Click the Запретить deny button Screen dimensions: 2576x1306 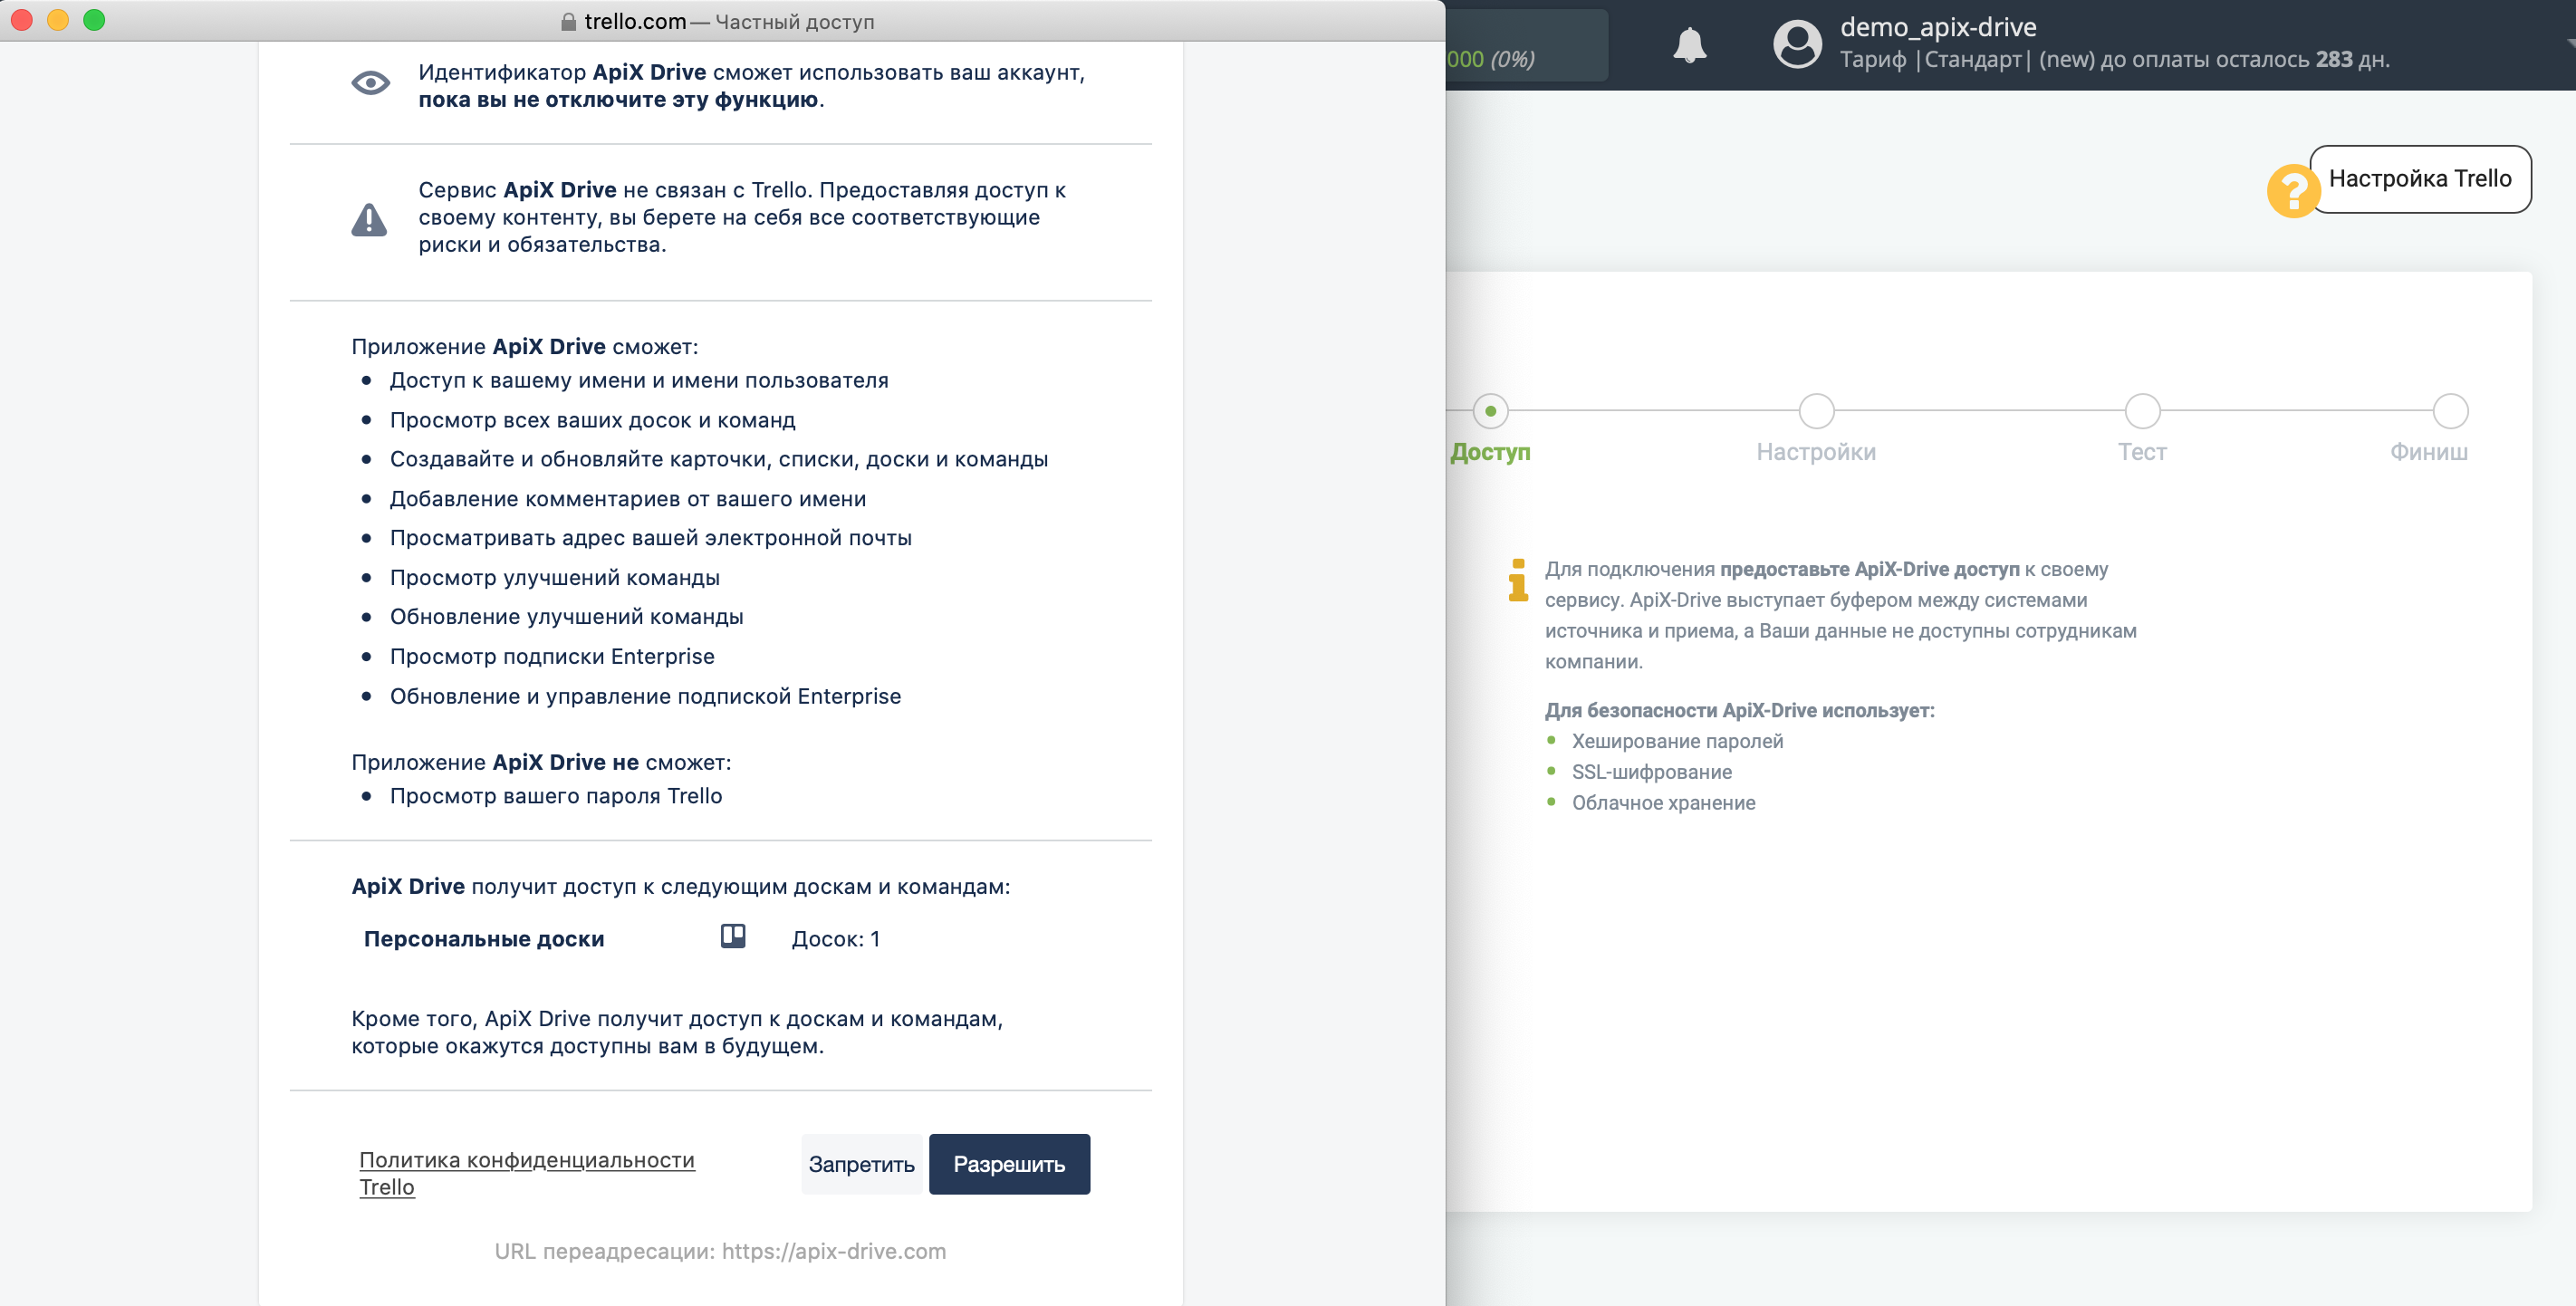pyautogui.click(x=861, y=1164)
